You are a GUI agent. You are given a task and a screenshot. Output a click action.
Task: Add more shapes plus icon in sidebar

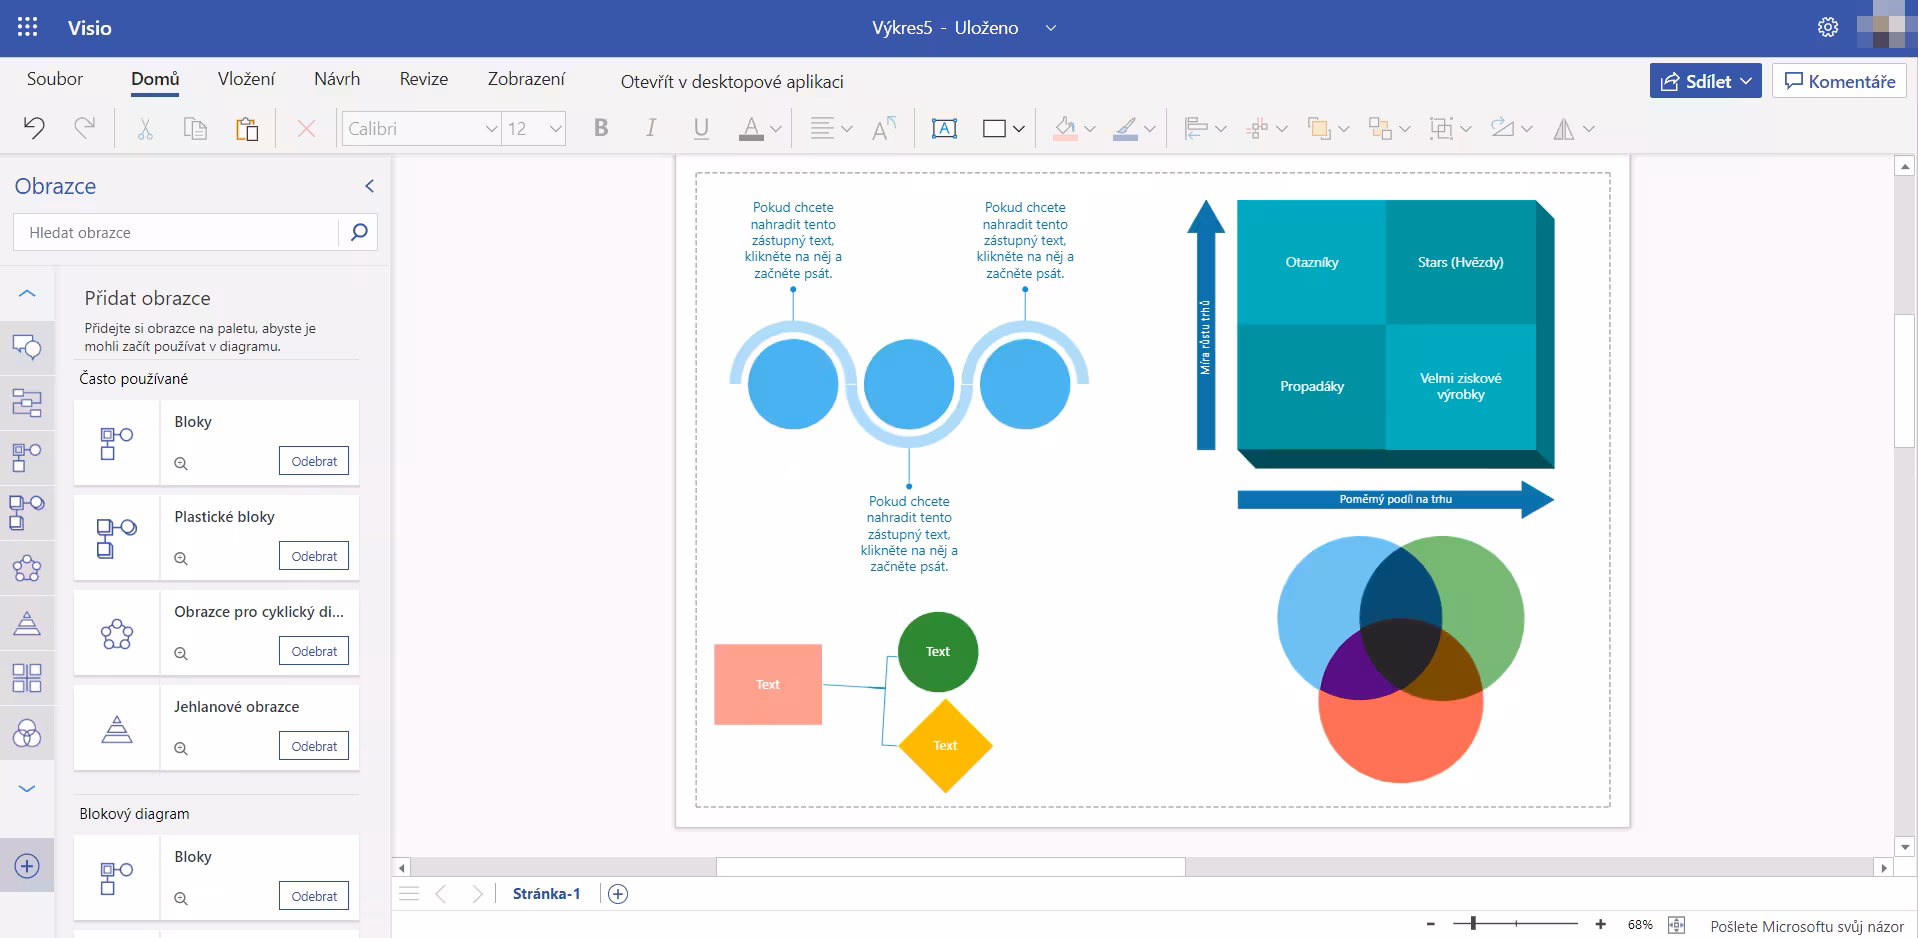pyautogui.click(x=27, y=866)
